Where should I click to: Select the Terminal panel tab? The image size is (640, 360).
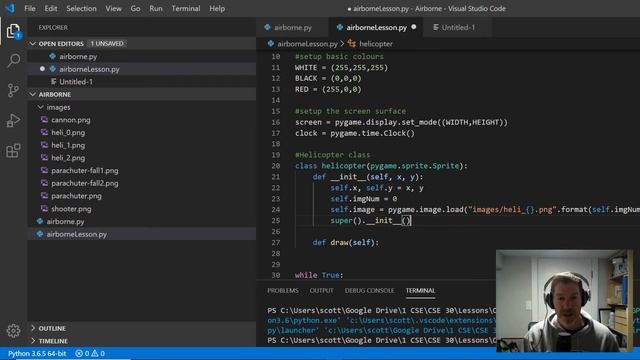(x=420, y=290)
